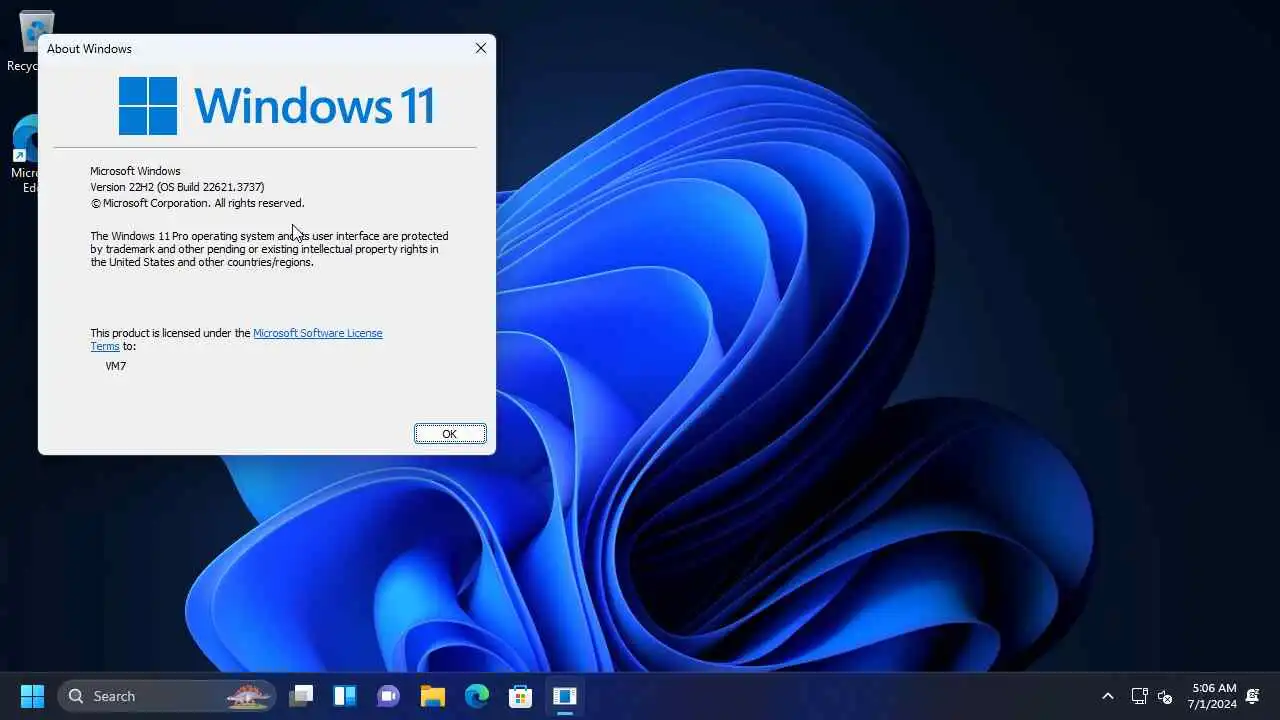Click the Windows 11 logo in dialog

(x=276, y=105)
